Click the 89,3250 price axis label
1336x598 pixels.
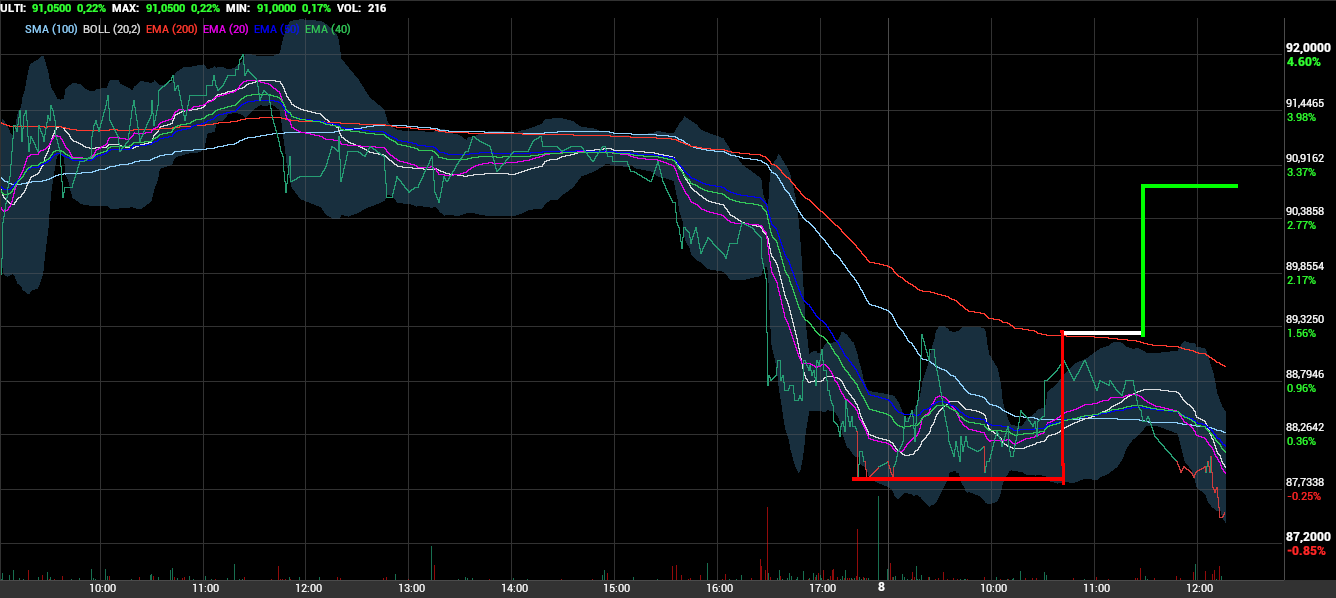pyautogui.click(x=1306, y=319)
